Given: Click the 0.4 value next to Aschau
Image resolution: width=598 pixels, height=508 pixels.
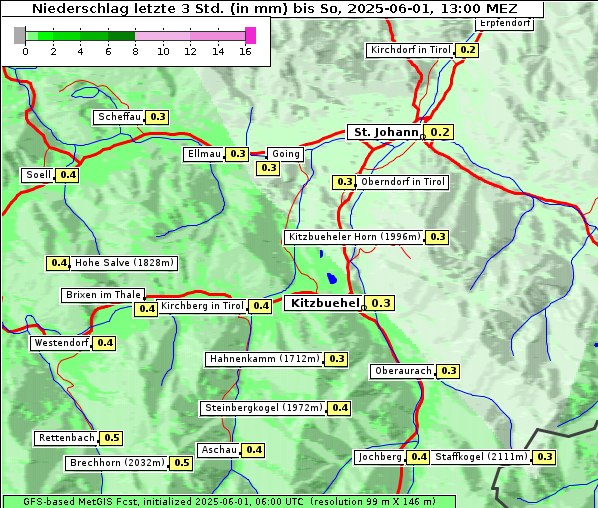Looking at the screenshot, I should pos(253,450).
